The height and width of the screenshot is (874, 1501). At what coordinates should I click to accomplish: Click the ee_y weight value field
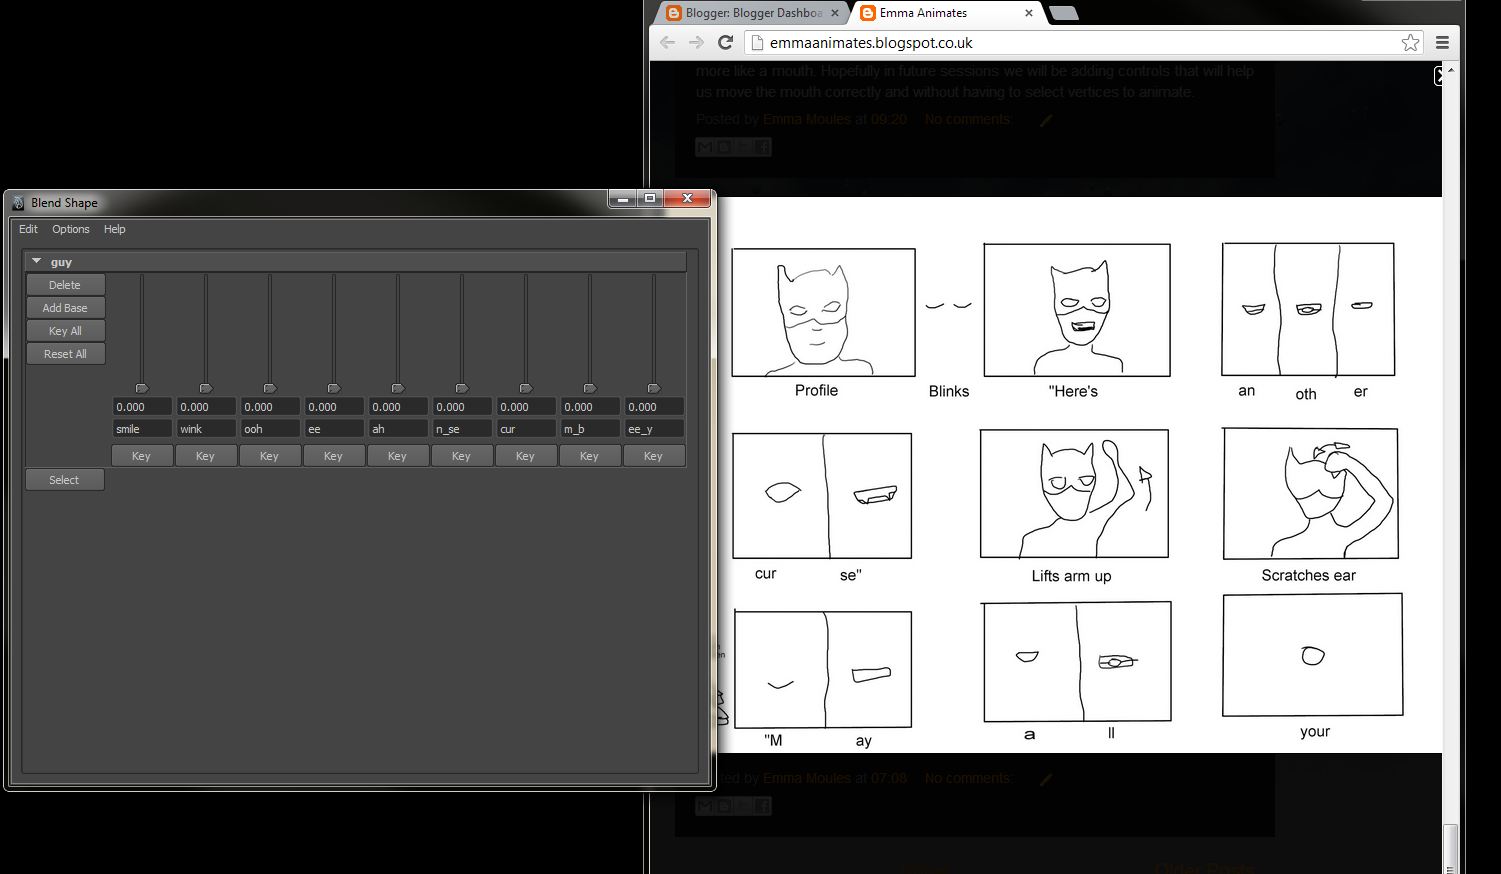(x=654, y=407)
